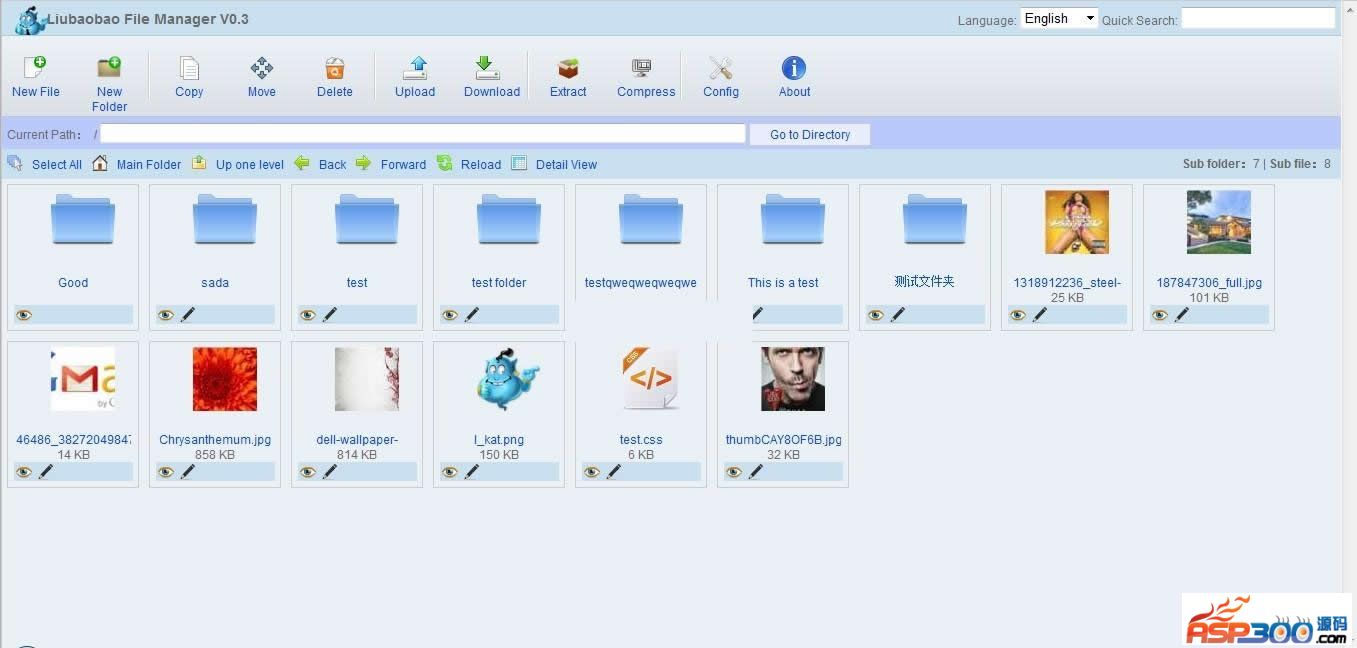Viewport: 1357px width, 648px height.
Task: Click the Go to Directory button
Action: 809,135
